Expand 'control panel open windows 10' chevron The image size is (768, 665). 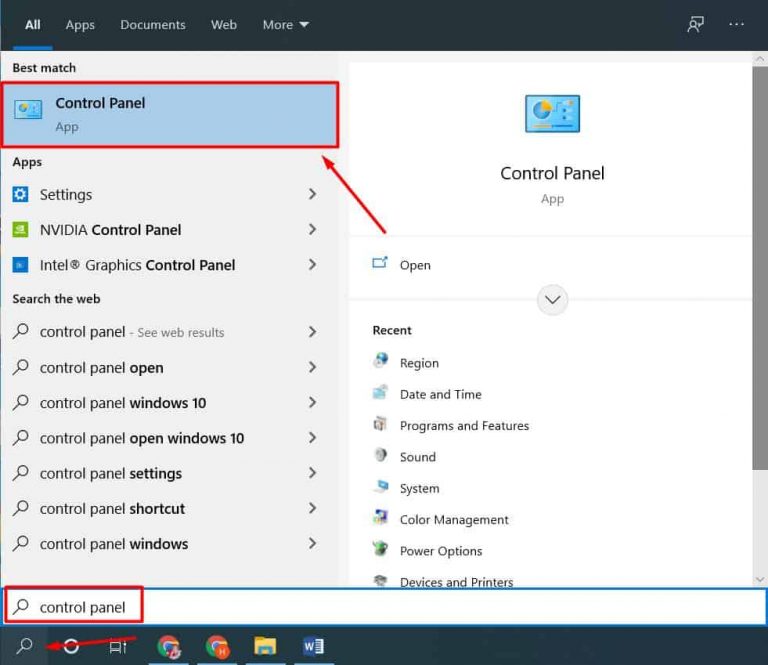point(312,437)
